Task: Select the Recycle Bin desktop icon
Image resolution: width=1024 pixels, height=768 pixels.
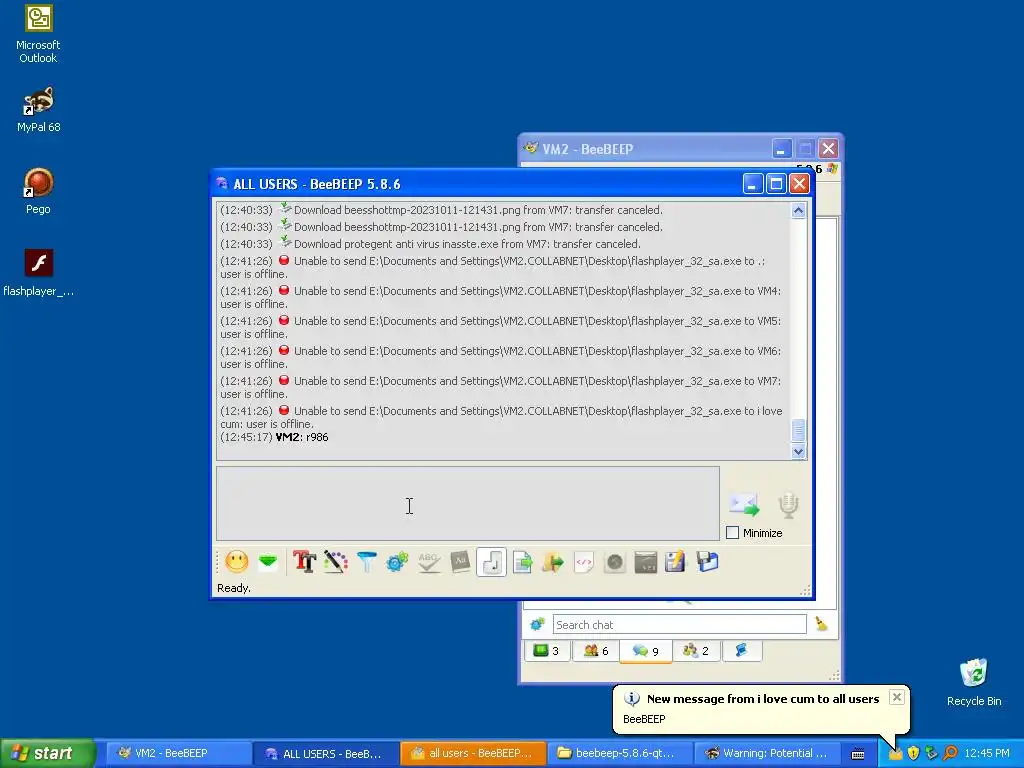Action: (974, 682)
